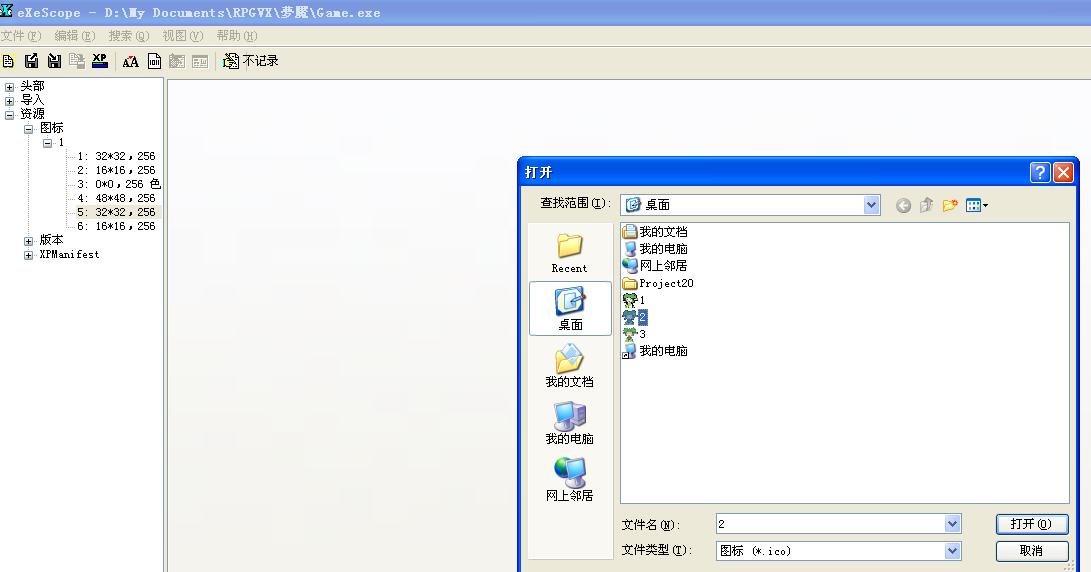Click the XP manifest toolbar icon
Screen dimensions: 1091x572
point(100,61)
